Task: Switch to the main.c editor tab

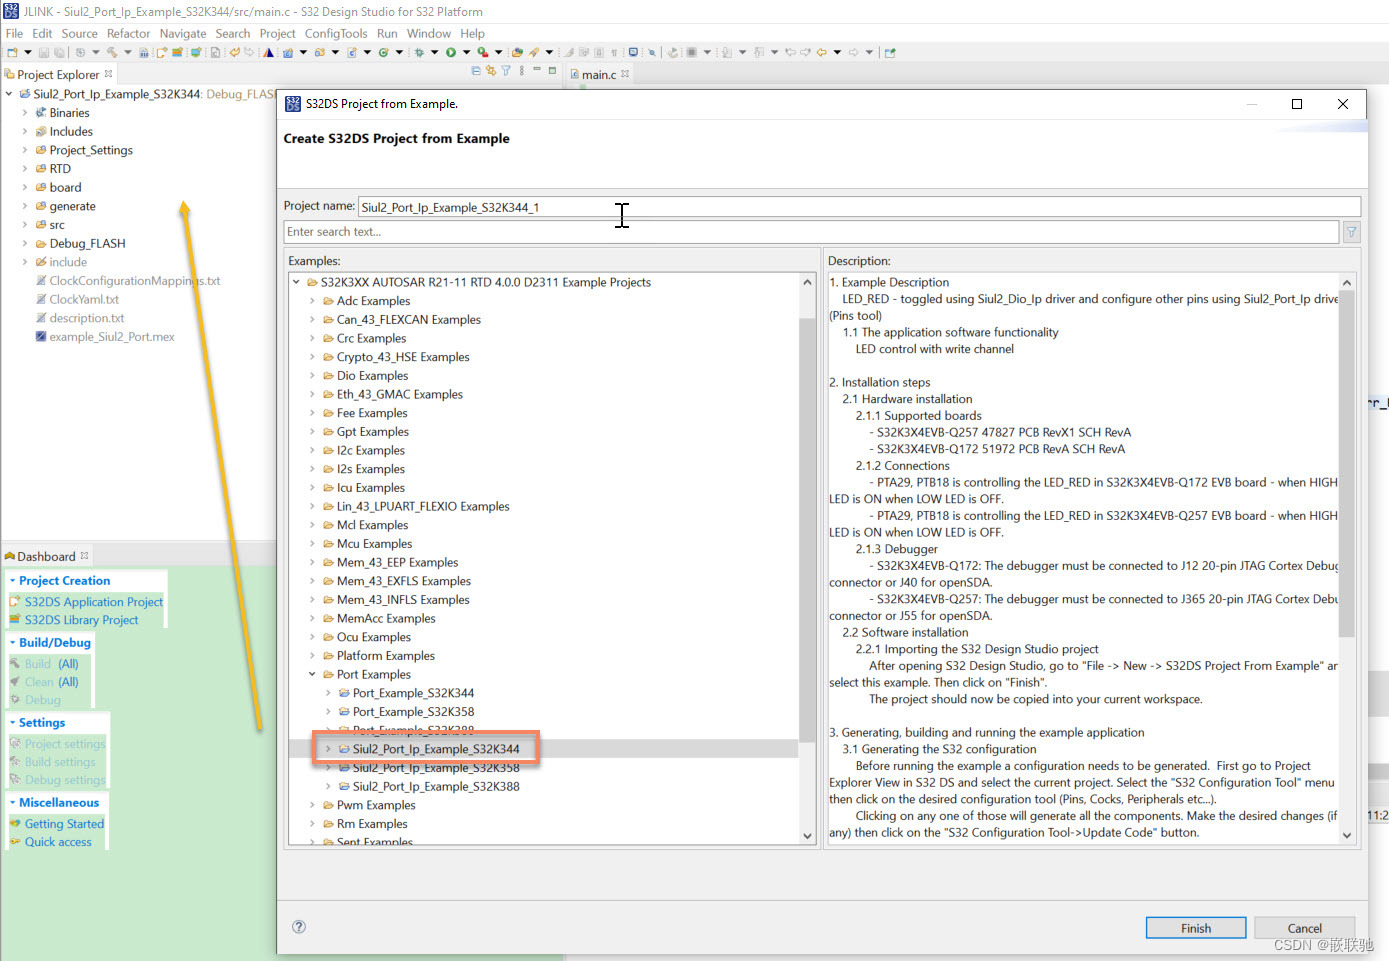Action: (x=599, y=75)
